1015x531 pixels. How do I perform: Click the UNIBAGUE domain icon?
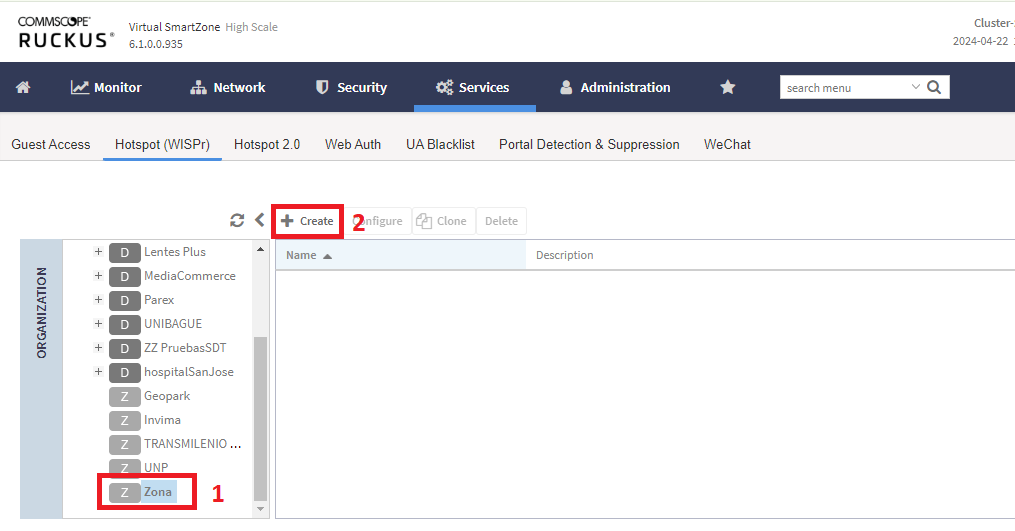[124, 324]
